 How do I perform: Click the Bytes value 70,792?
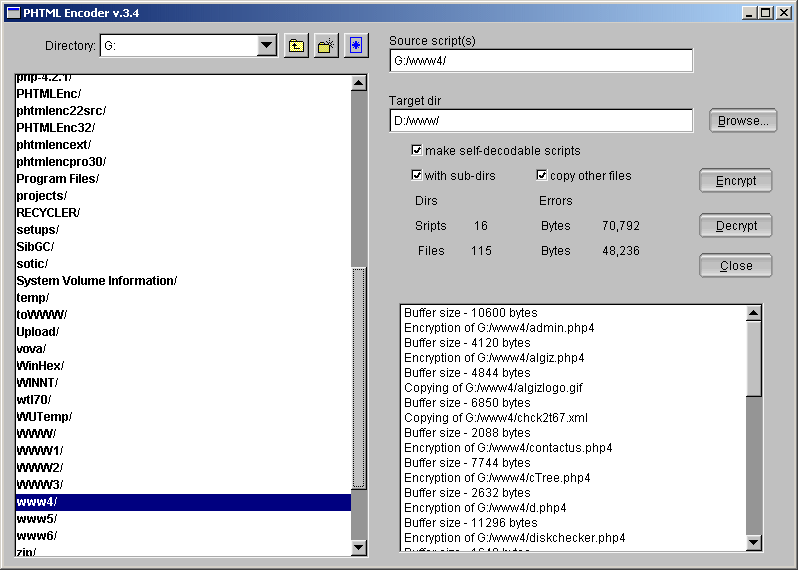coord(621,225)
